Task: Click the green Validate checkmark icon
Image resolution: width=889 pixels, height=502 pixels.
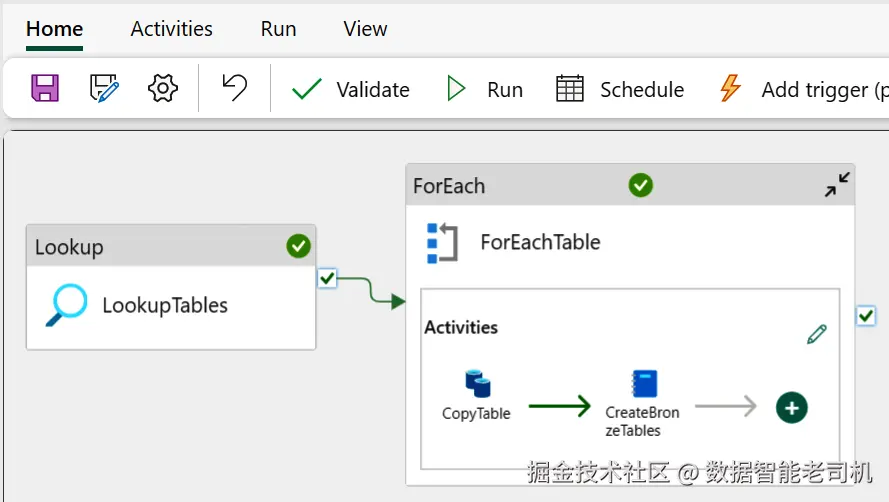Action: 307,89
